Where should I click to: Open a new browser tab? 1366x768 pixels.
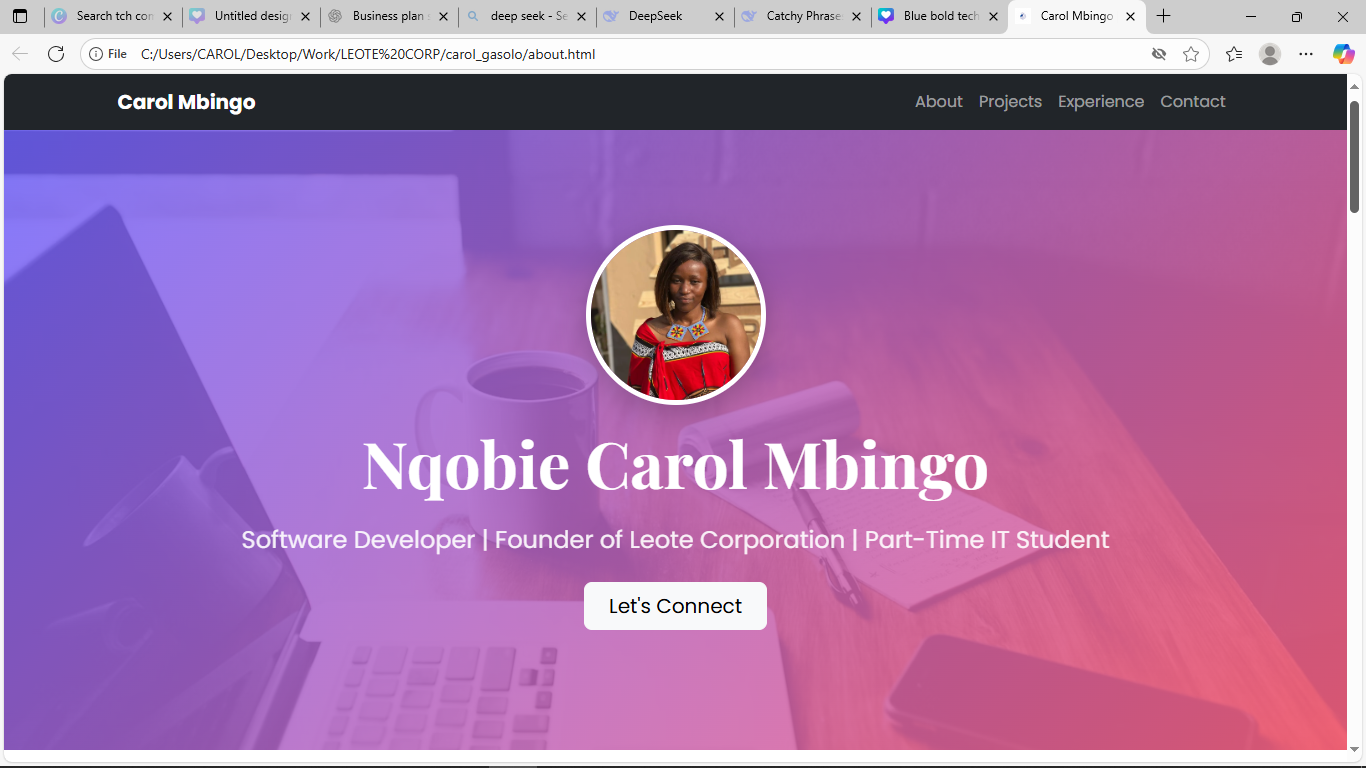(1163, 16)
